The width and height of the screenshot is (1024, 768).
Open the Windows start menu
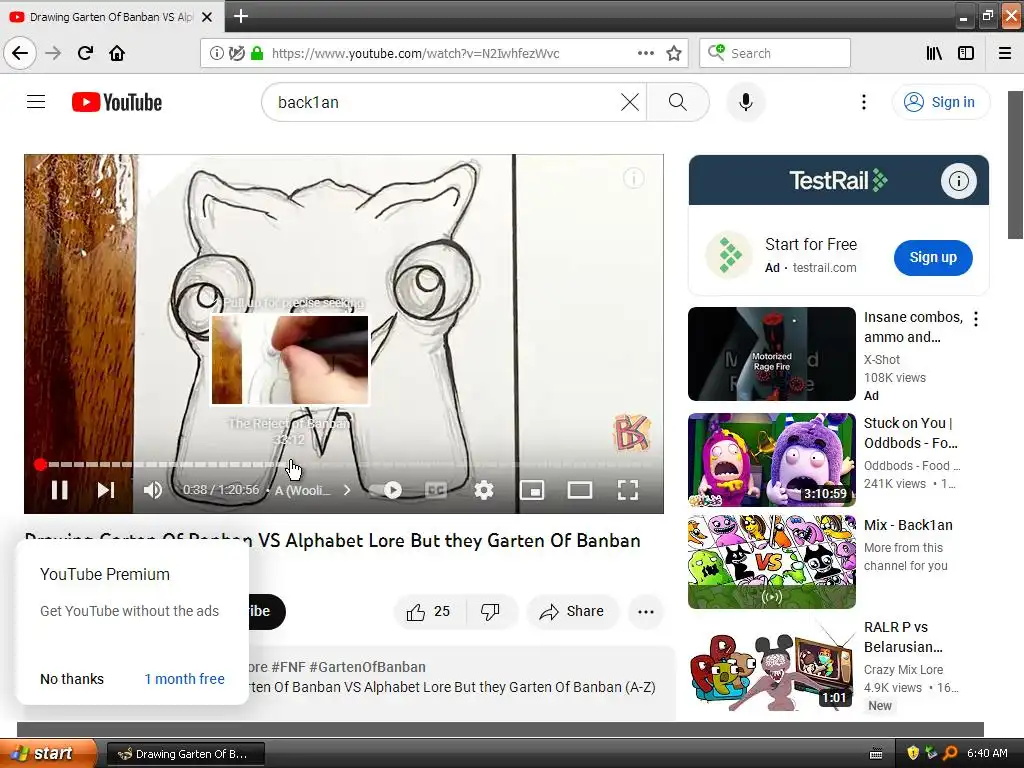coord(47,754)
